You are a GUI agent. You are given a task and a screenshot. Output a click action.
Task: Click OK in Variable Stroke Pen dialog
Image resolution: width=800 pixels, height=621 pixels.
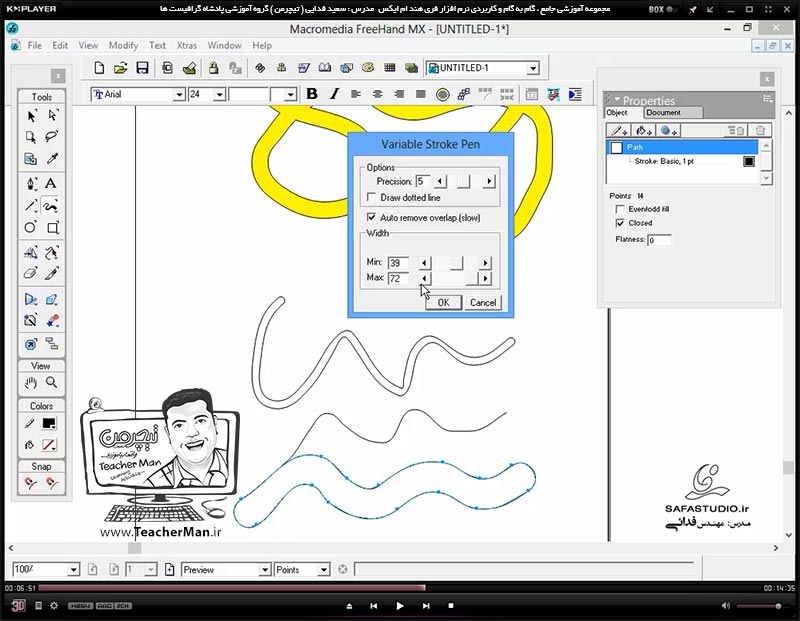[x=443, y=303]
